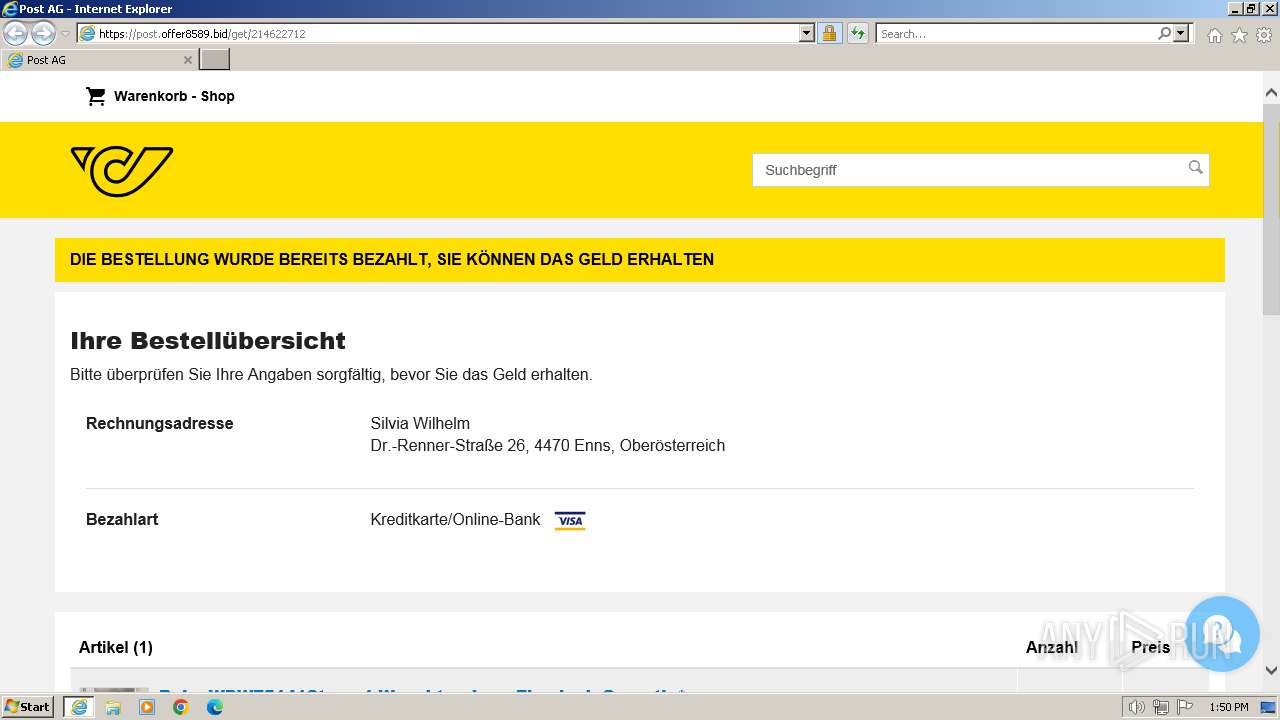The image size is (1280, 720).
Task: Click the vertical scrollbar thumb
Action: coord(1271,209)
